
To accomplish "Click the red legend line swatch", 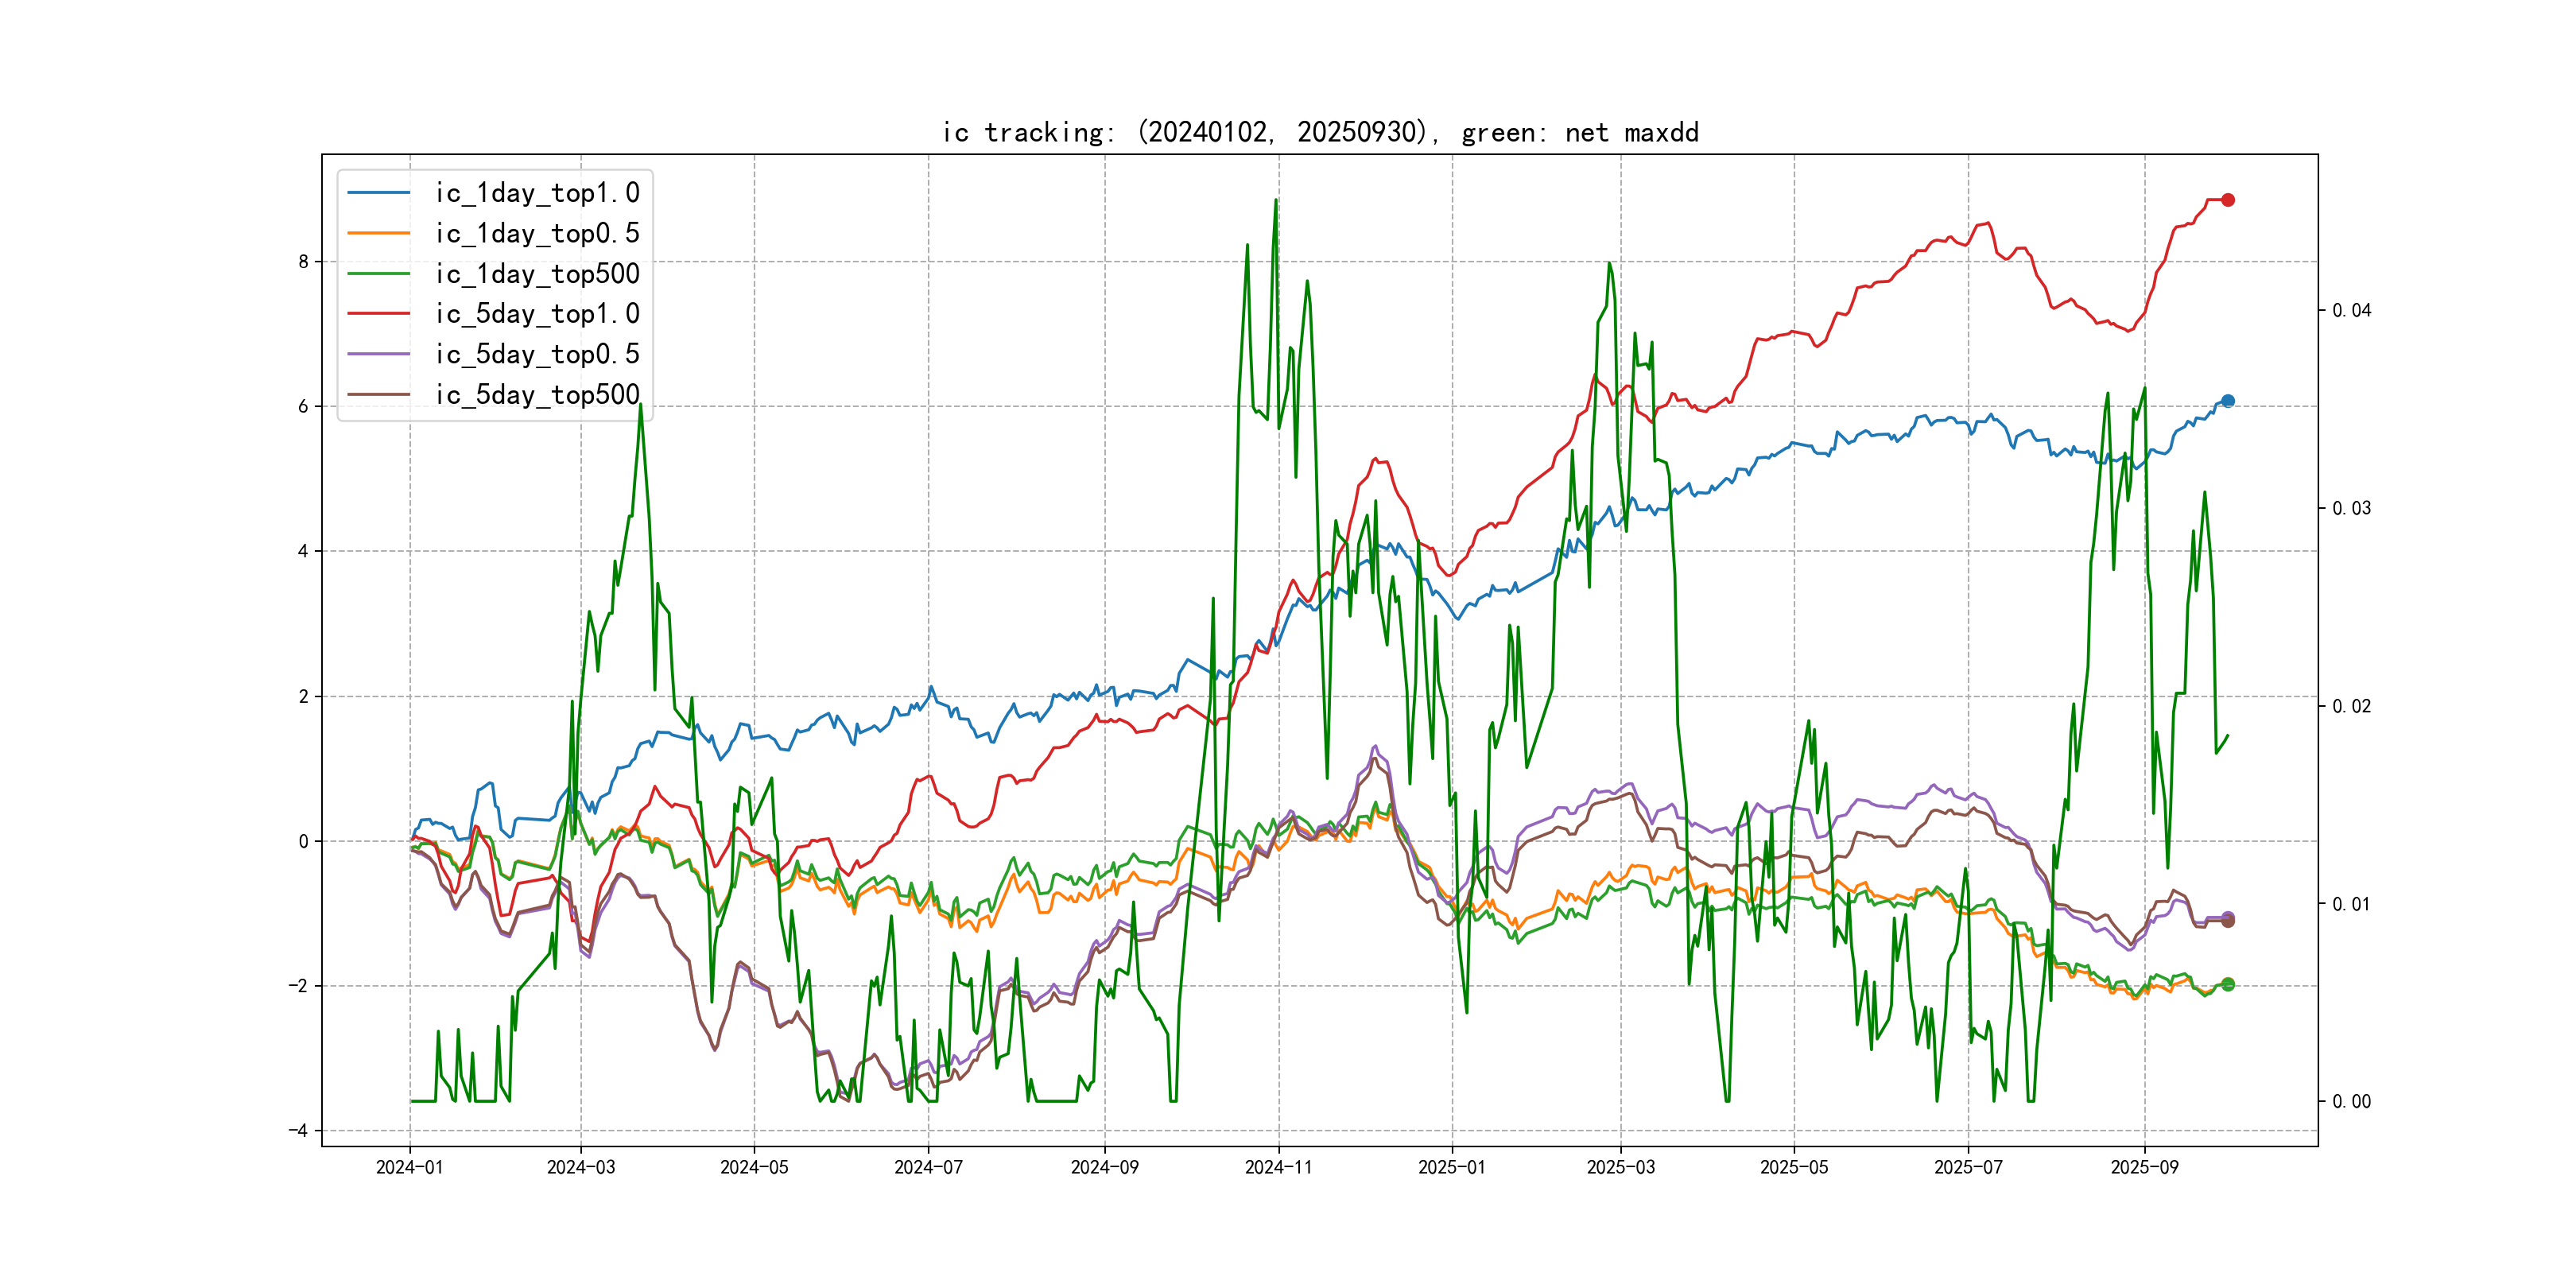I will tap(379, 314).
